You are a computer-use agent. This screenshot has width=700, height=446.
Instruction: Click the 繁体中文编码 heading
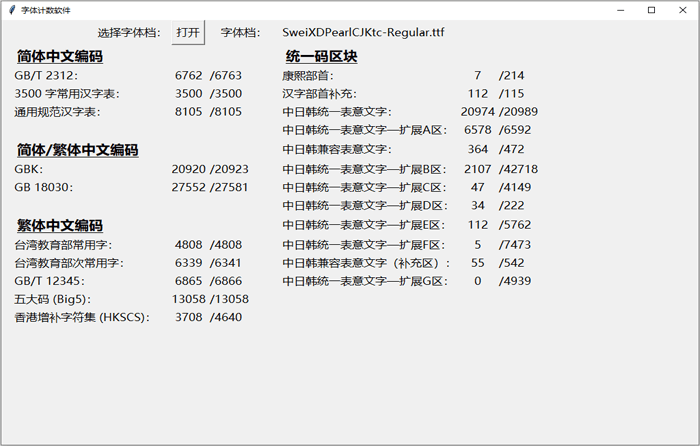tap(60, 225)
